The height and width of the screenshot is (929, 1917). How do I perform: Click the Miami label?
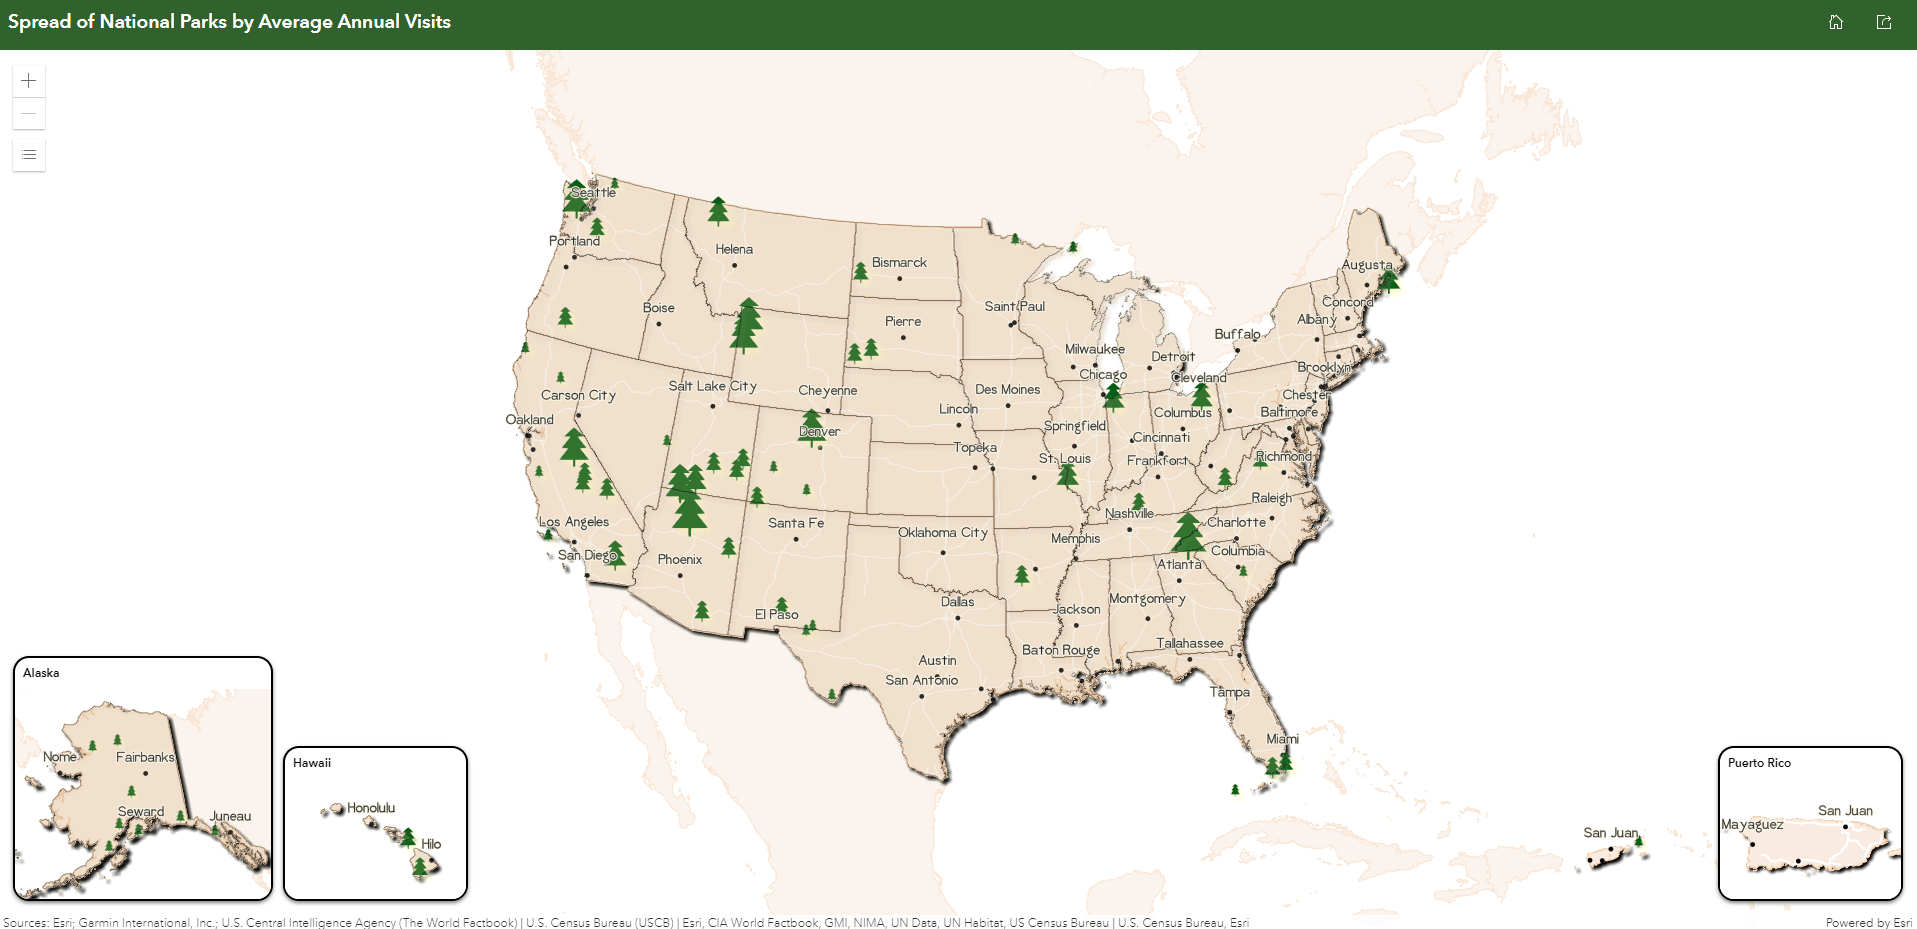(x=1282, y=739)
